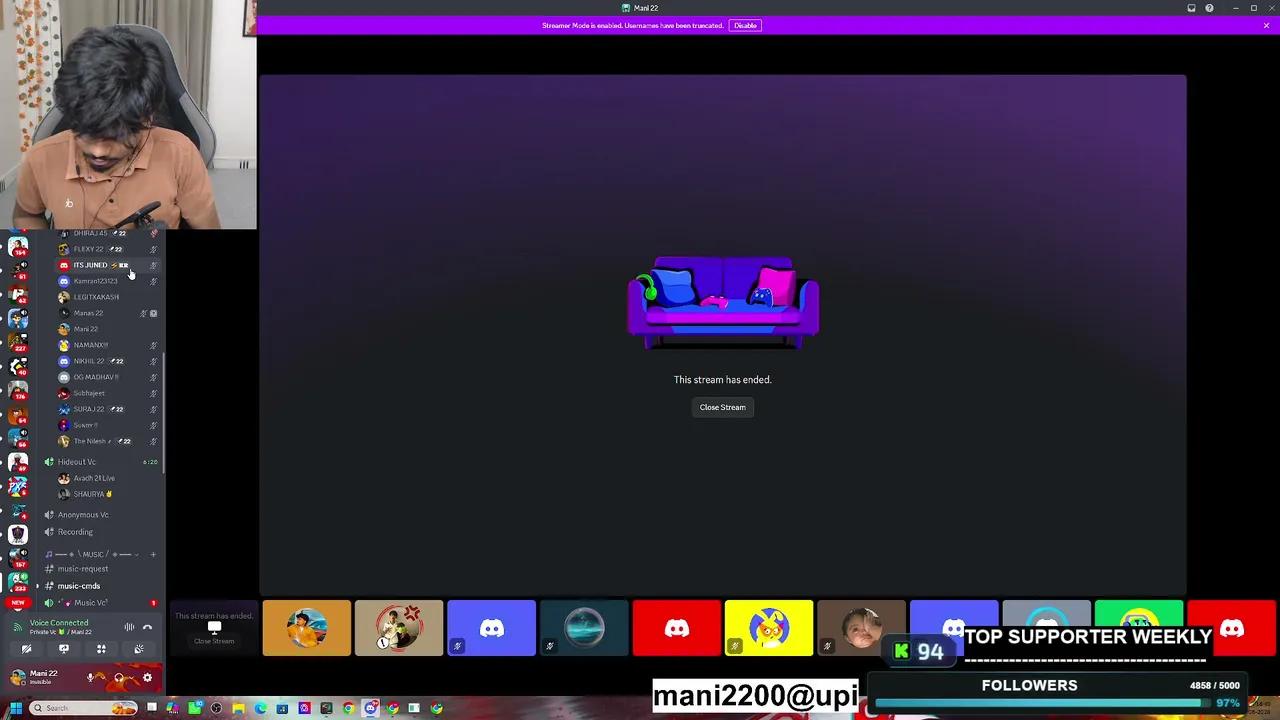Close the ended stream
The image size is (1280, 720).
(x=722, y=407)
